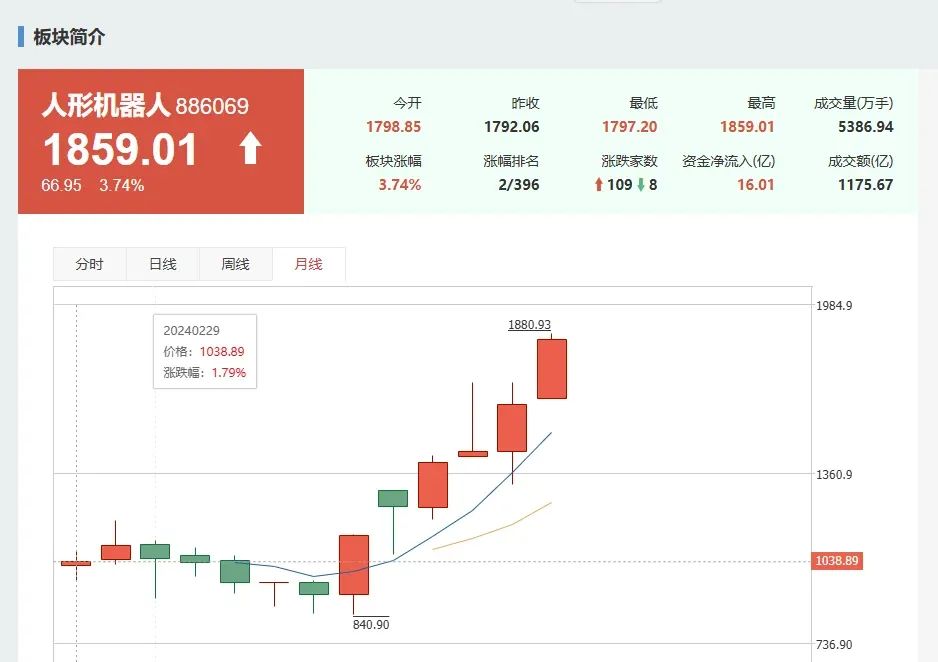Screen dimensions: 938x662
Task: Click the blue bar beside 板块简介
Action: pyautogui.click(x=21, y=36)
